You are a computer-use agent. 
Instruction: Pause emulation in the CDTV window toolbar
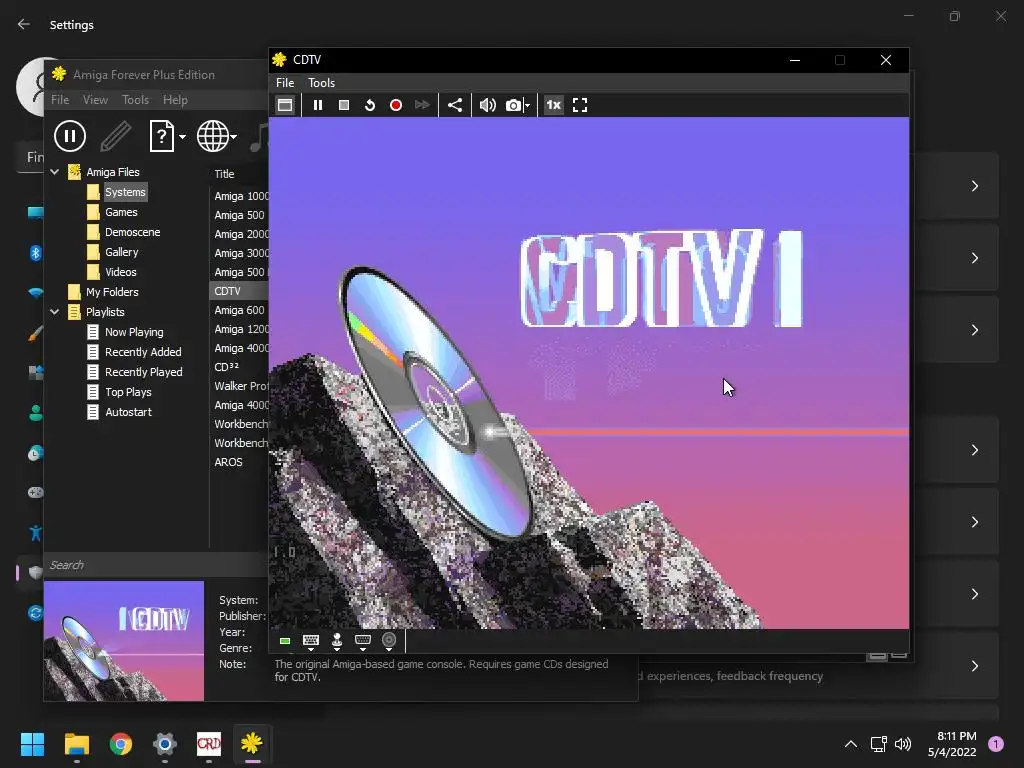pyautogui.click(x=318, y=105)
